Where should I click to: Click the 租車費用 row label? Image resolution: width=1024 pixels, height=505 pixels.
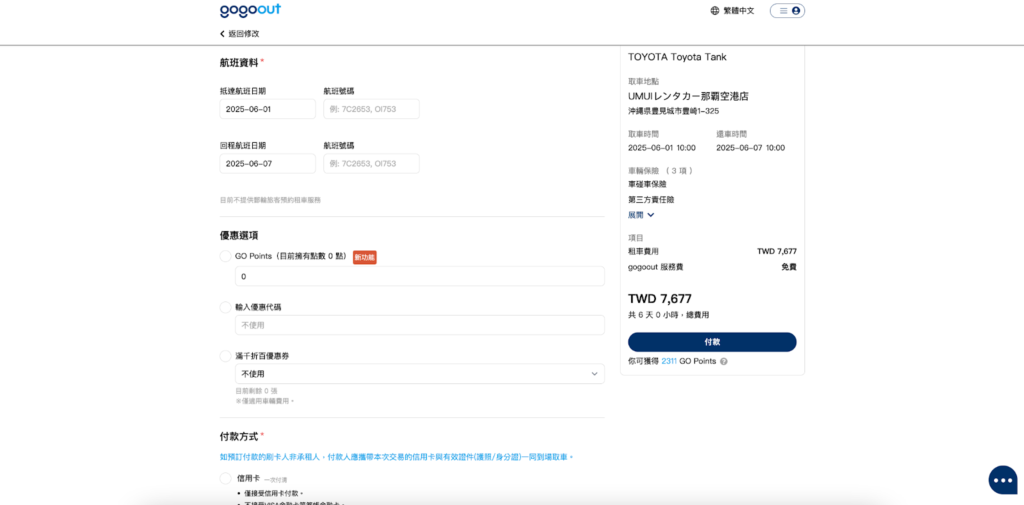tap(643, 251)
